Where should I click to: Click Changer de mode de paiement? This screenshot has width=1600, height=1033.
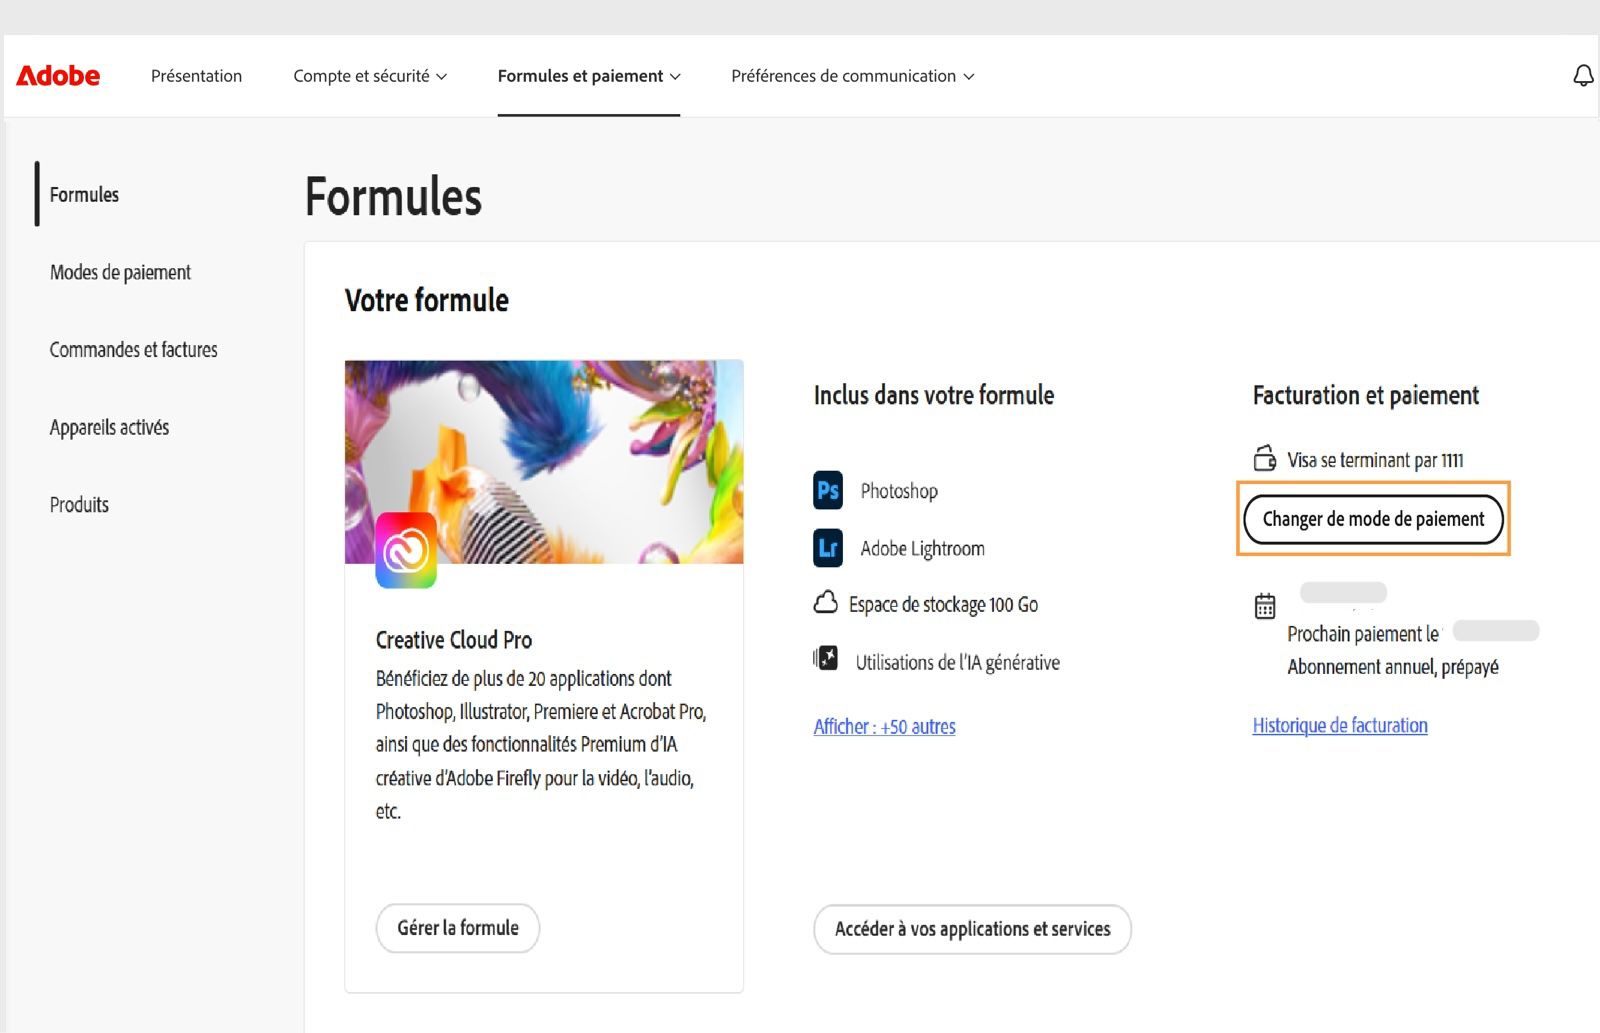point(1373,519)
